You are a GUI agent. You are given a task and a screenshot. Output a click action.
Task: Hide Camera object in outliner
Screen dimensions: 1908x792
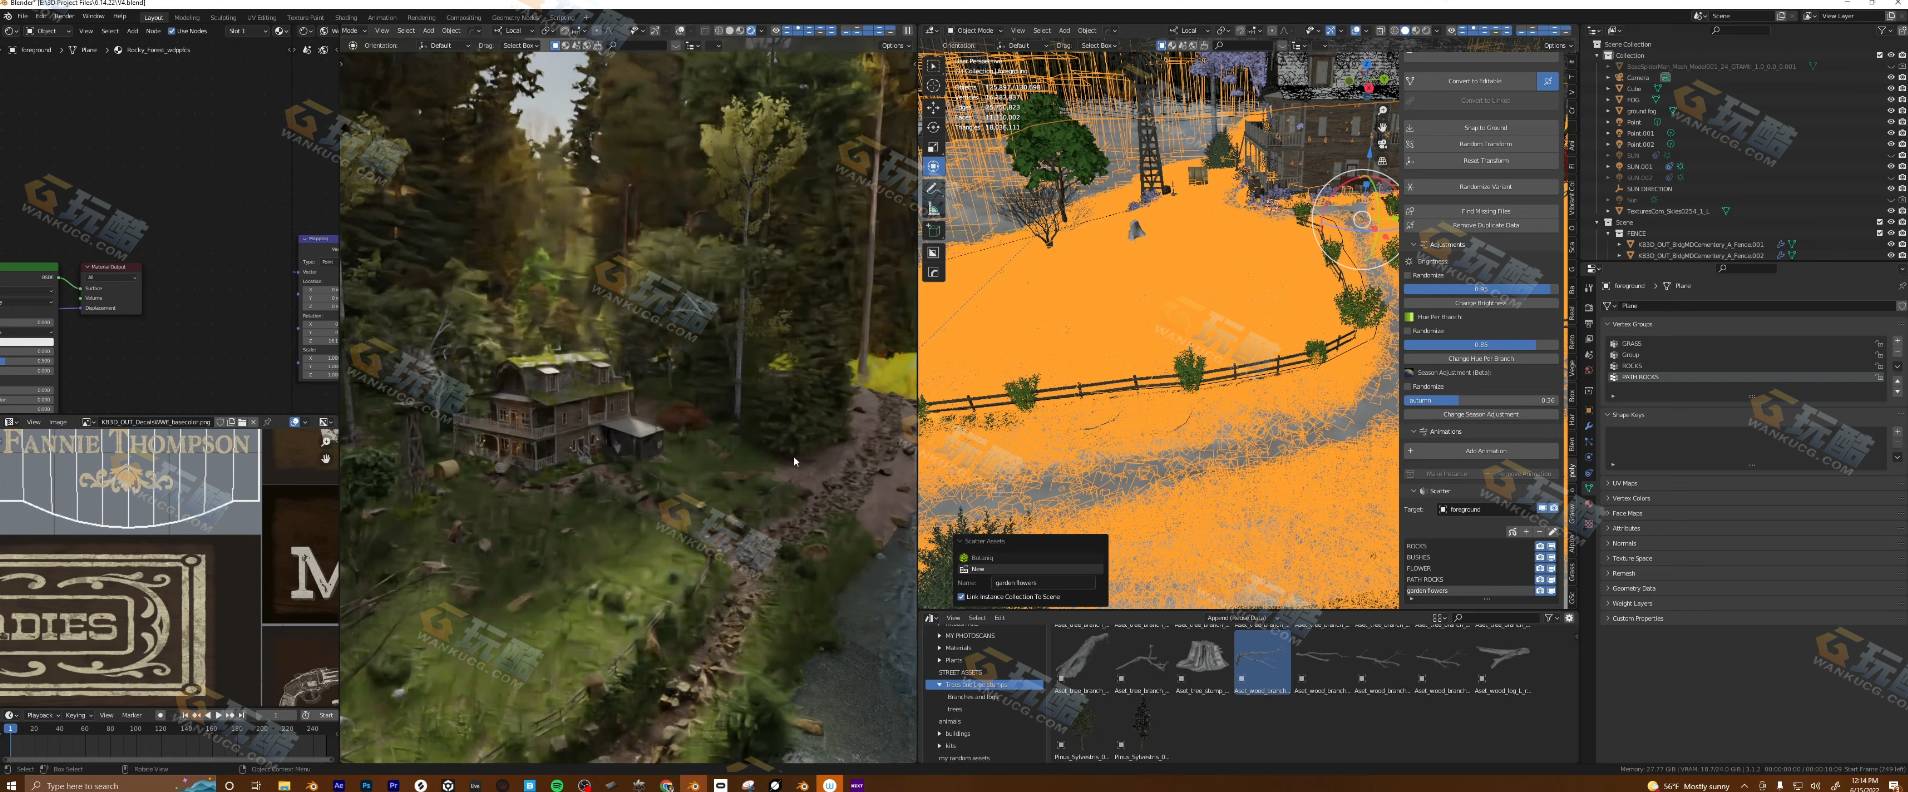1890,77
